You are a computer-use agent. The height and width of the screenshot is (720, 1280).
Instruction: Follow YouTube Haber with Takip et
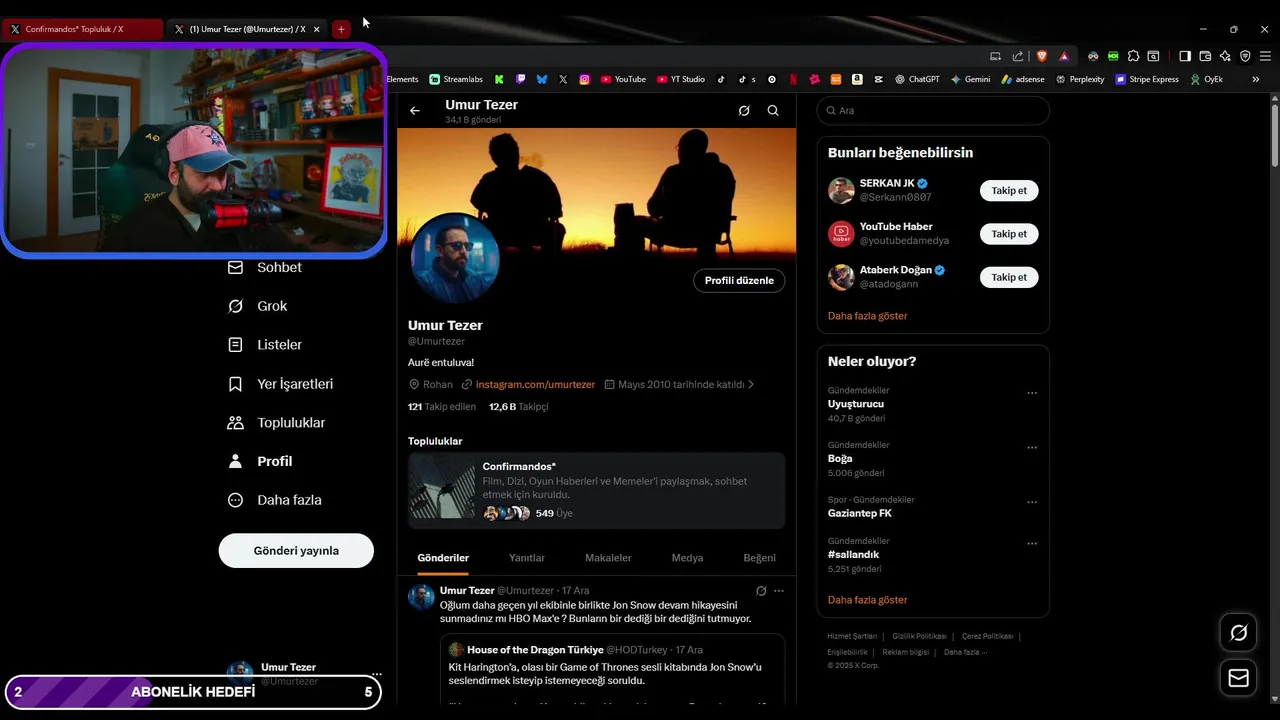(x=1009, y=234)
